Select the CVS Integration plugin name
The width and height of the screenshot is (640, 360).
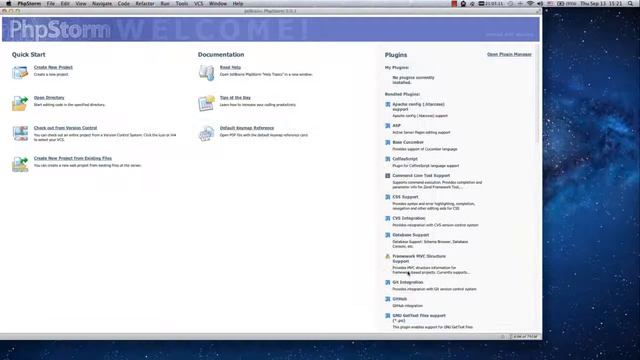(409, 218)
